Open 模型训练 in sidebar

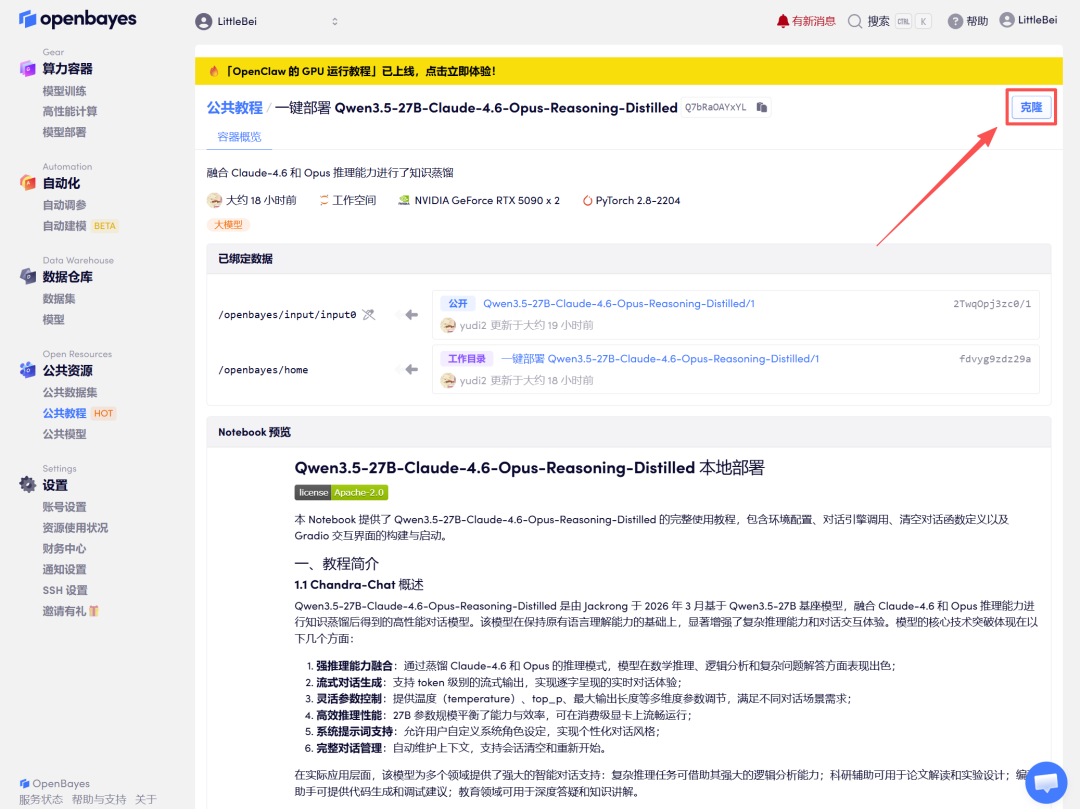(64, 91)
